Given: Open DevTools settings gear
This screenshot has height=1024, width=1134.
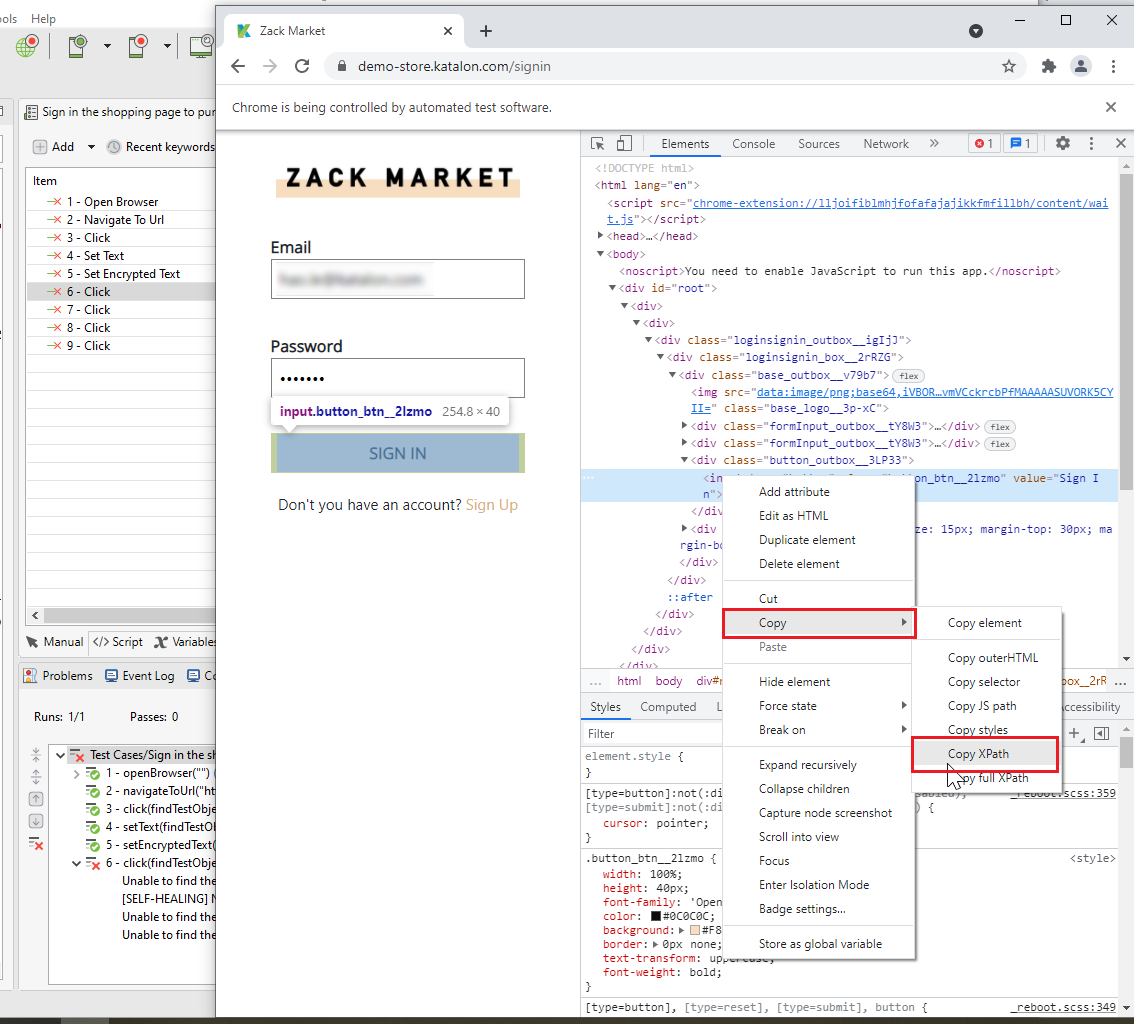Looking at the screenshot, I should tap(1062, 143).
